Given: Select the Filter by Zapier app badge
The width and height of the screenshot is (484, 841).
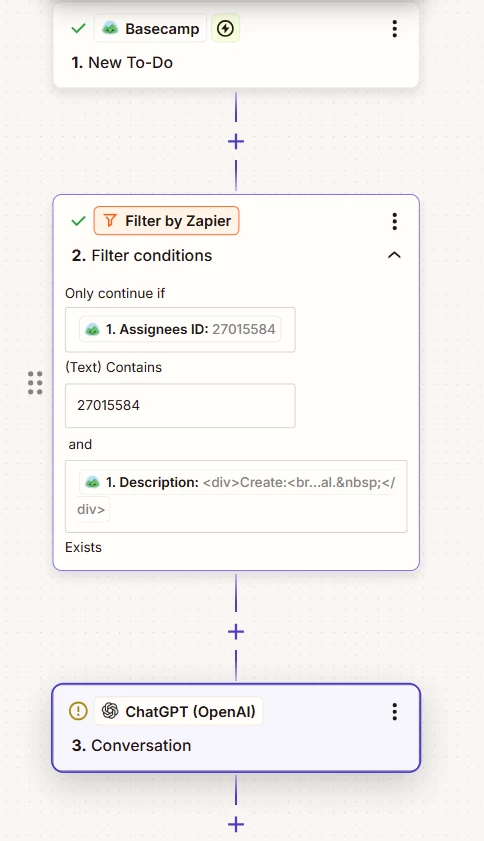Looking at the screenshot, I should coord(166,221).
